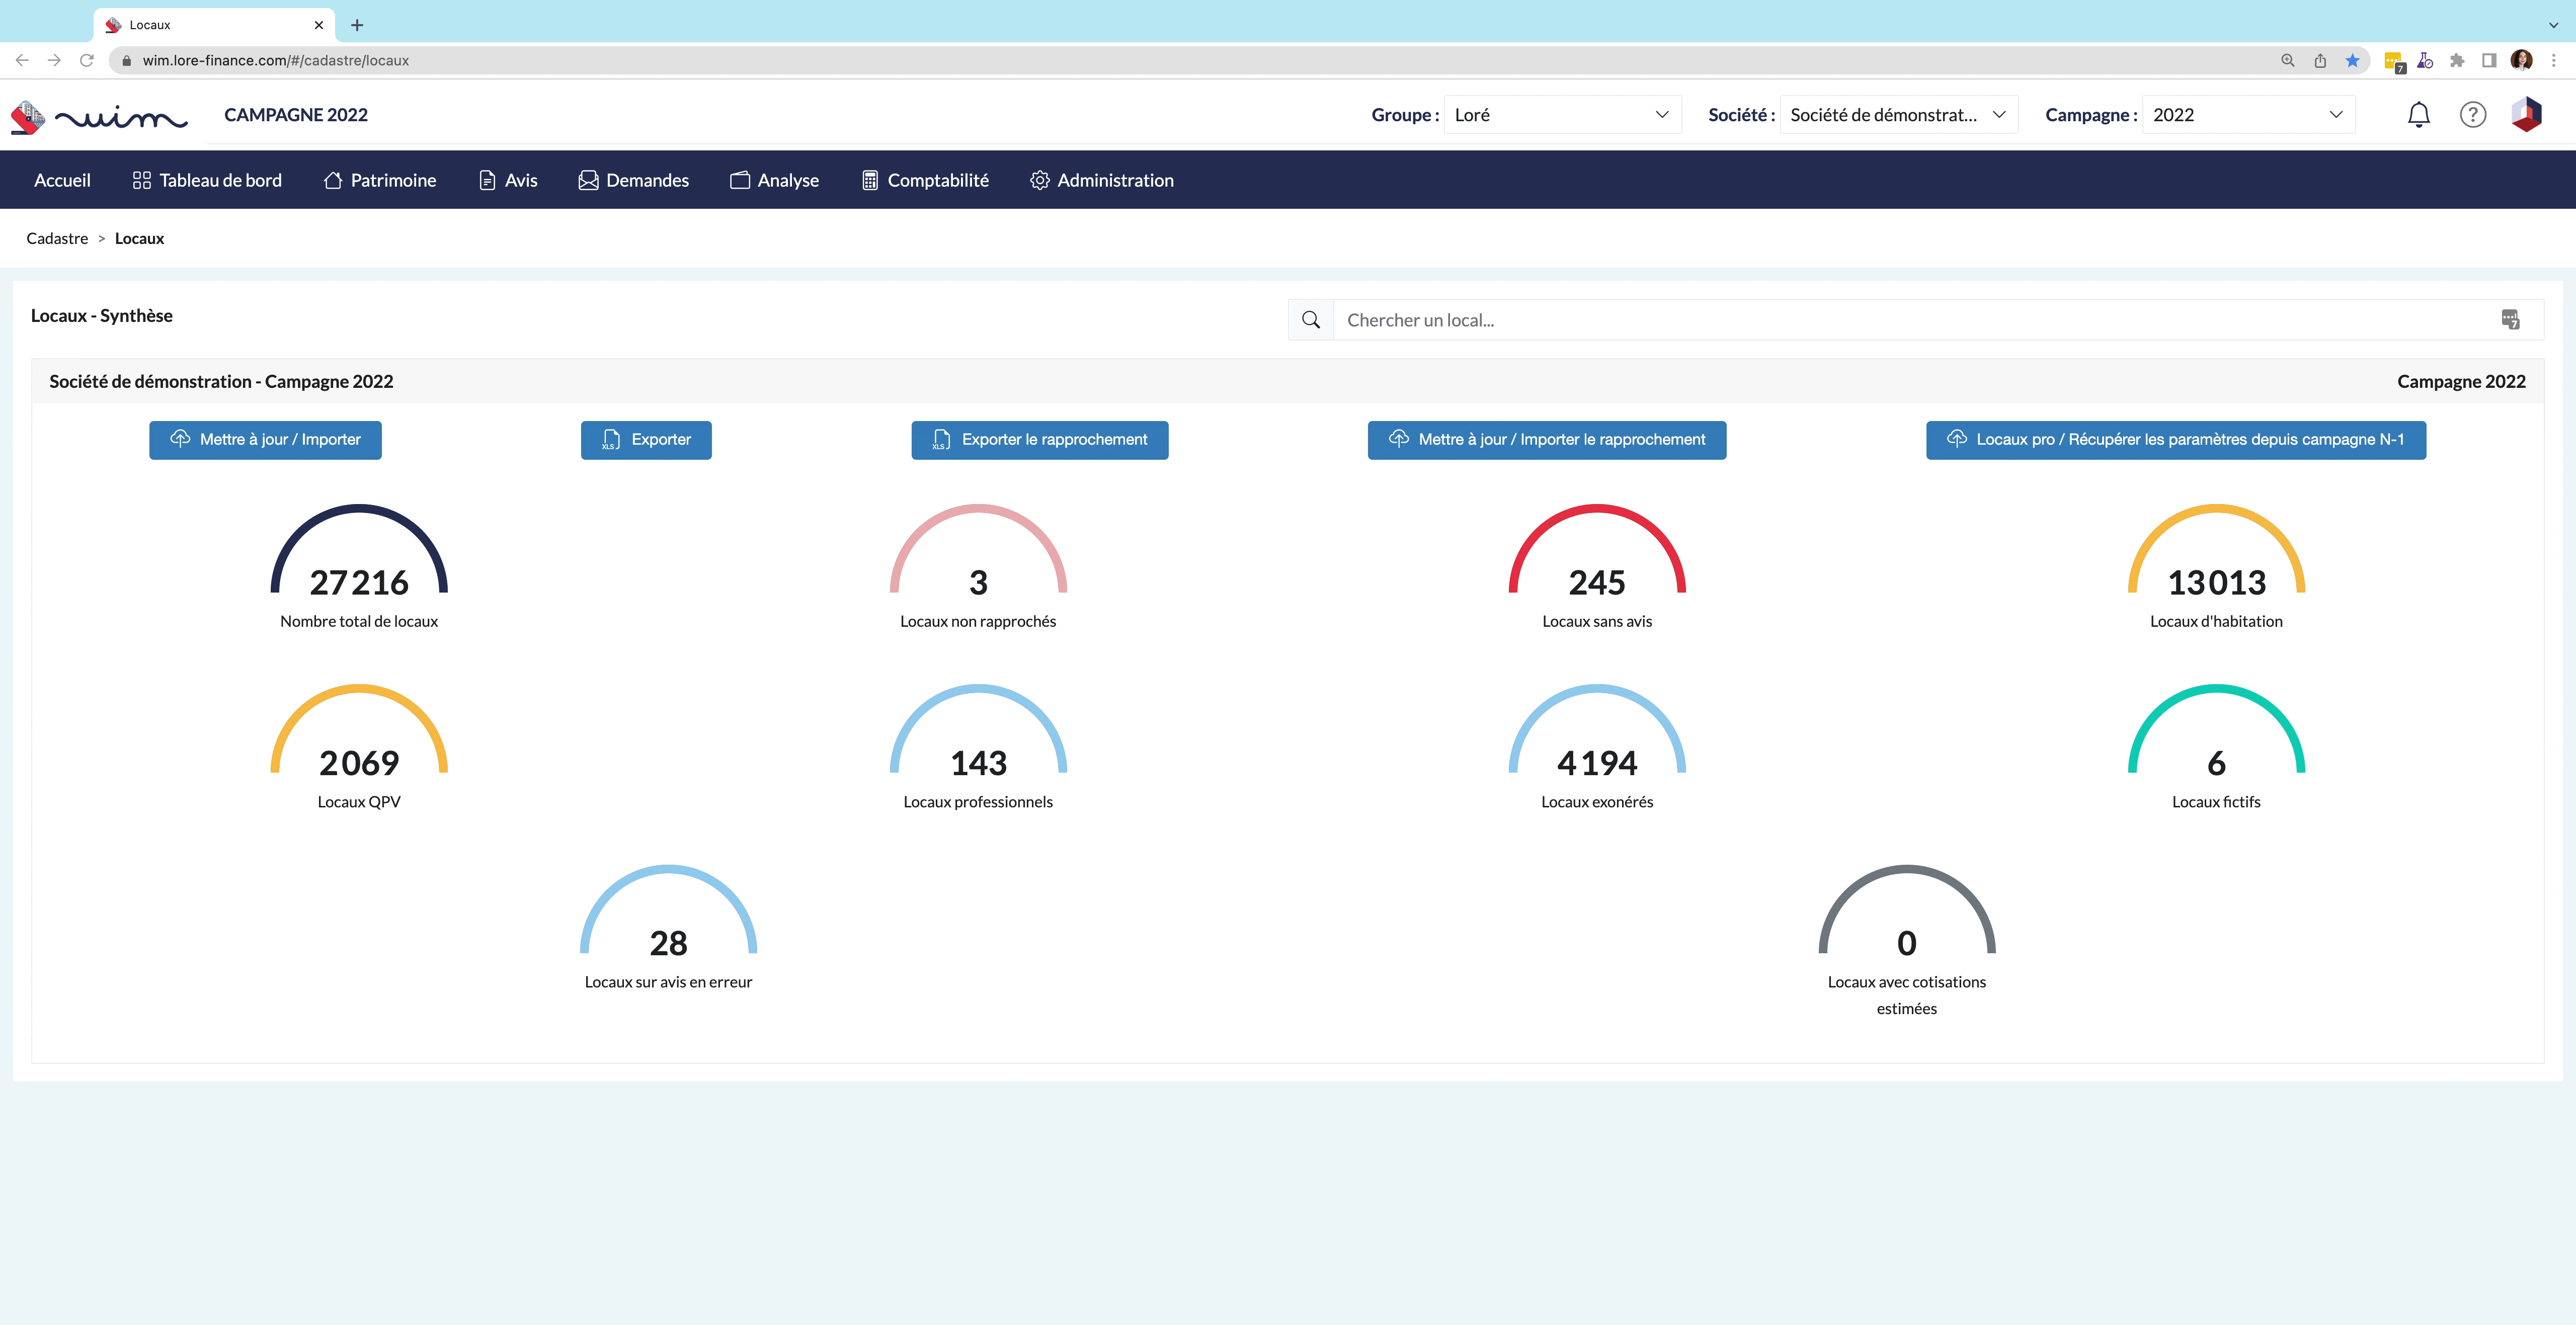
Task: Reload the page in browser
Action: 87,61
